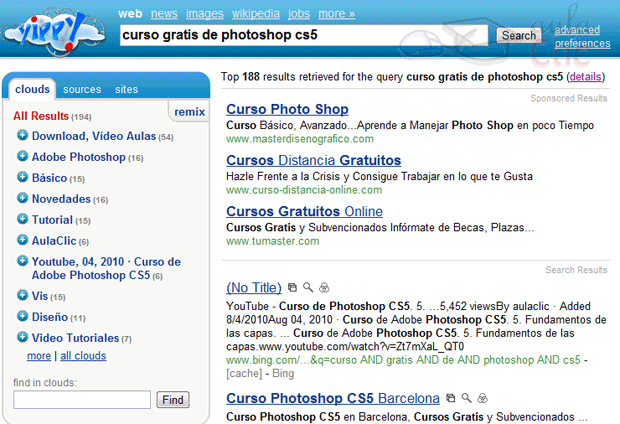This screenshot has width=620, height=424.
Task: Expand the AulaClic cloud
Action: [23, 240]
